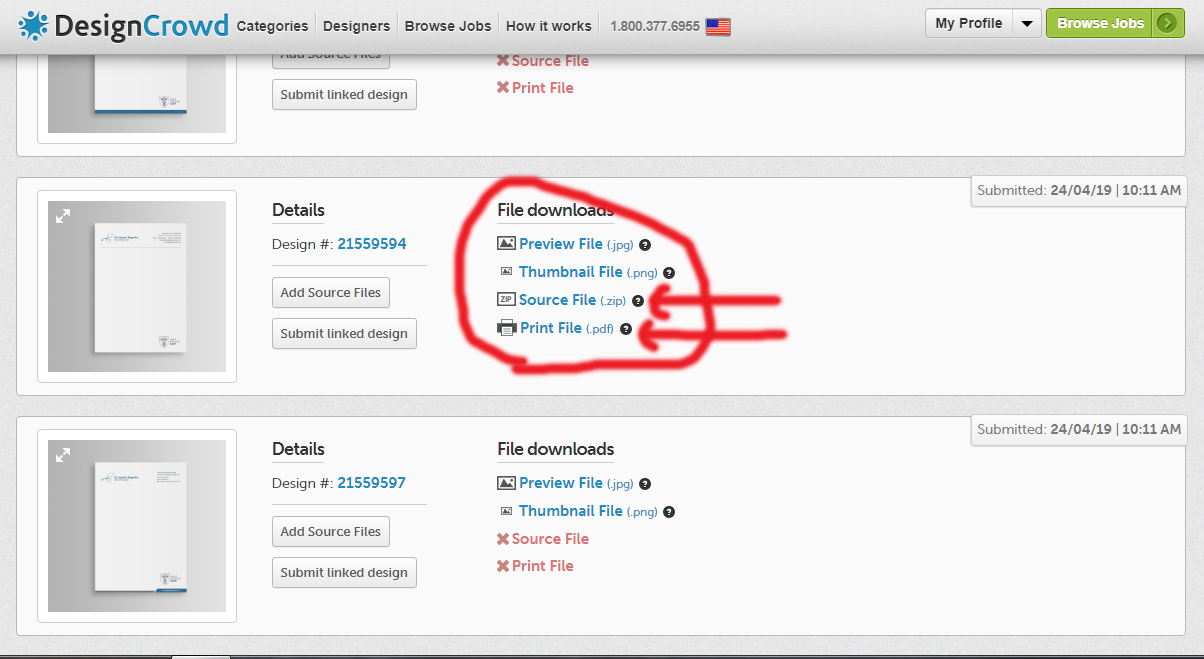Click missing Source File label in top card
This screenshot has width=1204, height=659.
550,61
